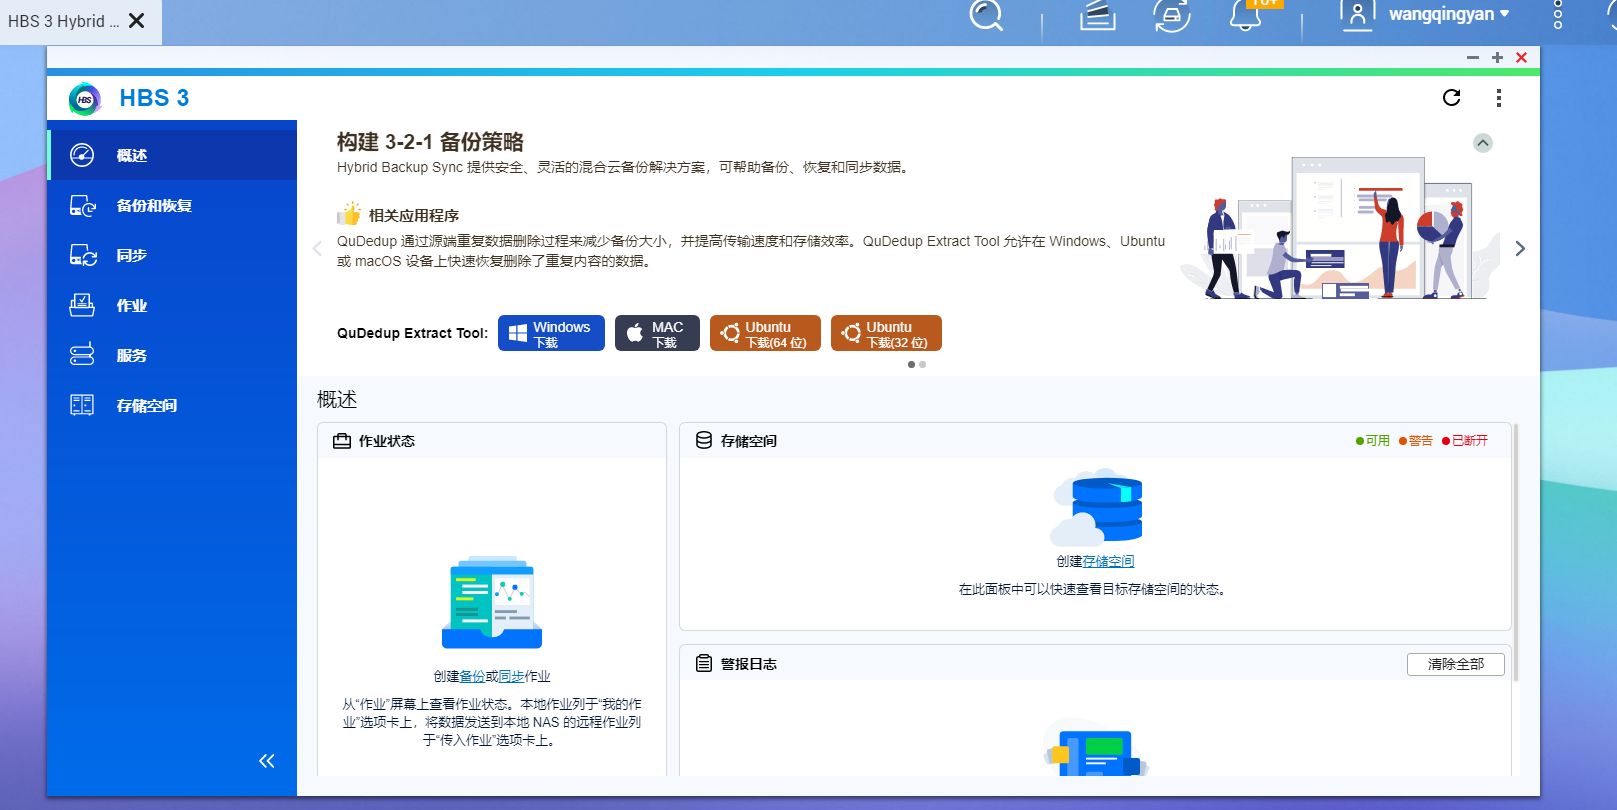Open 备份和恢复 in the sidebar
The width and height of the screenshot is (1617, 810).
click(172, 205)
